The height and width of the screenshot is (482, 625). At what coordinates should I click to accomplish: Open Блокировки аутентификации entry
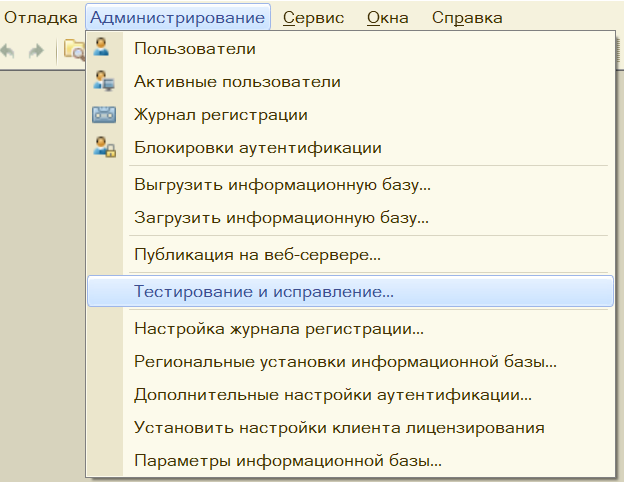350,148
